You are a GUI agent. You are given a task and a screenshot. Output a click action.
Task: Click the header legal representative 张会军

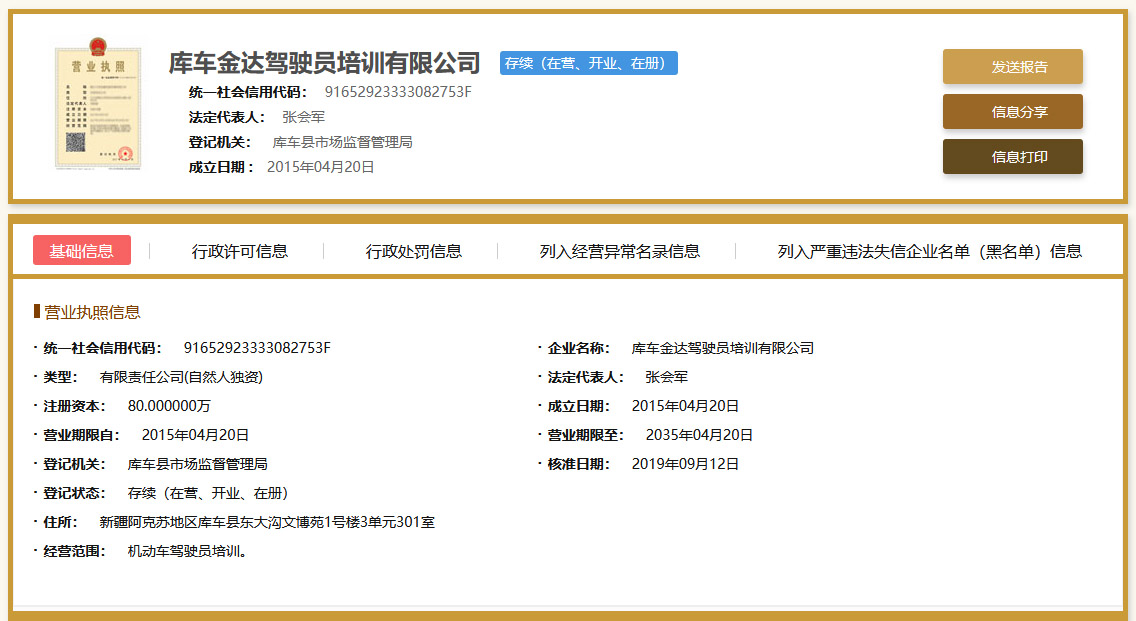pyautogui.click(x=304, y=117)
